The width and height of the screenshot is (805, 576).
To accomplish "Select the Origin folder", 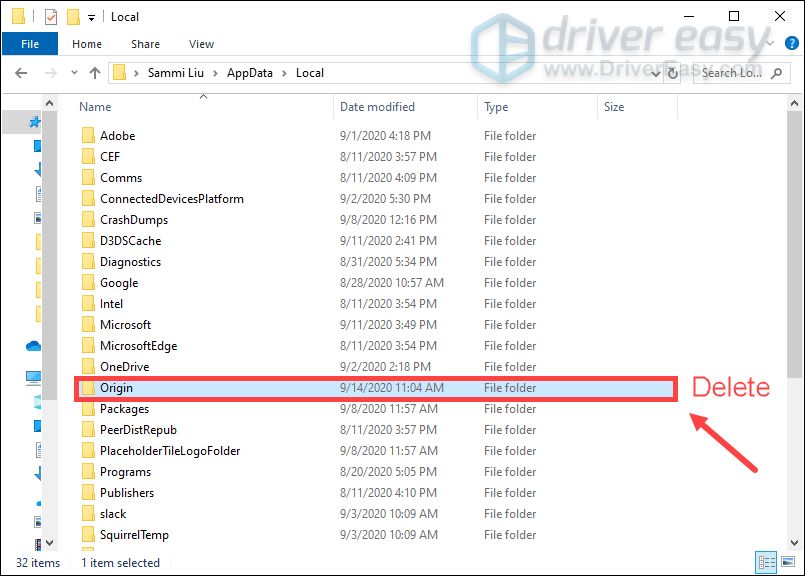I will (116, 388).
